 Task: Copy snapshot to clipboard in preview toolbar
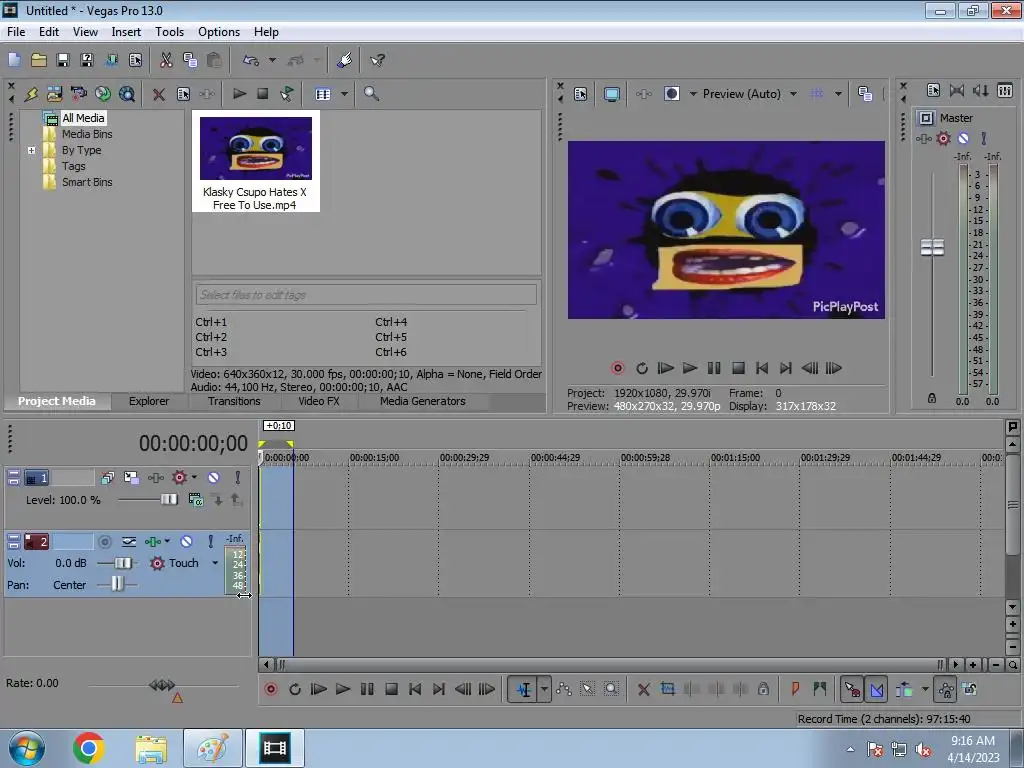click(865, 94)
